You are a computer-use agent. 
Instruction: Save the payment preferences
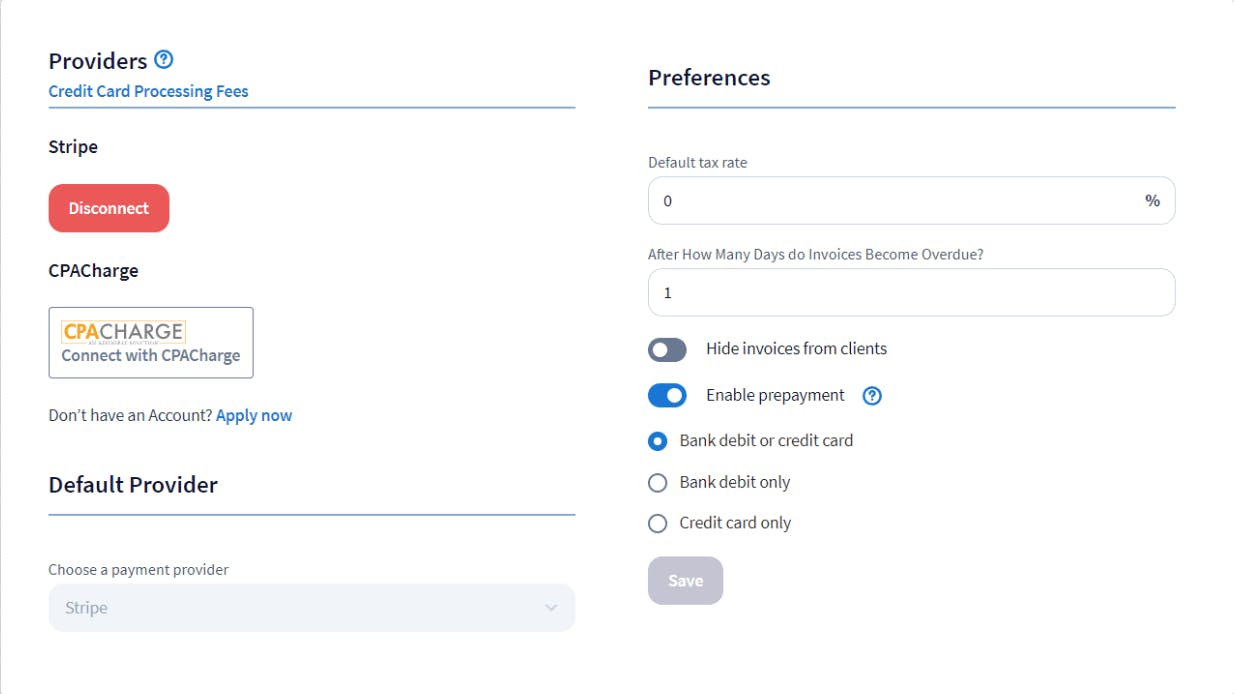point(685,580)
